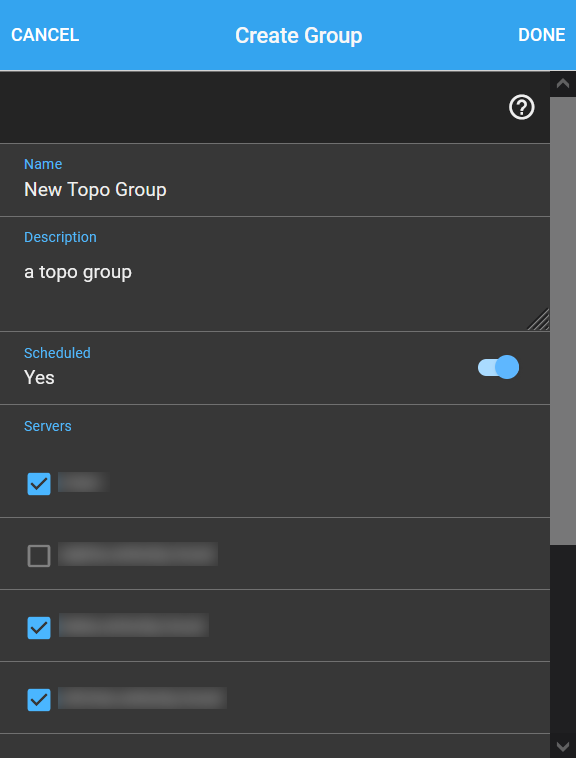576x758 pixels.
Task: Click the Servers section label
Action: coord(48,426)
